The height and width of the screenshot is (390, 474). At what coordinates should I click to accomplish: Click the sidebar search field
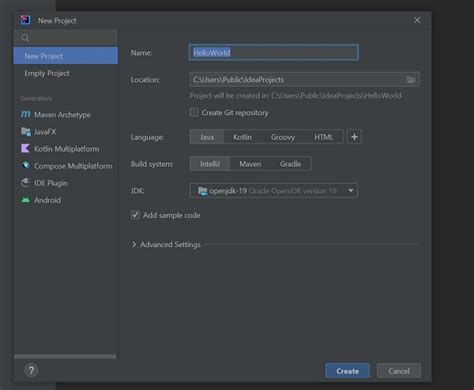pos(66,38)
